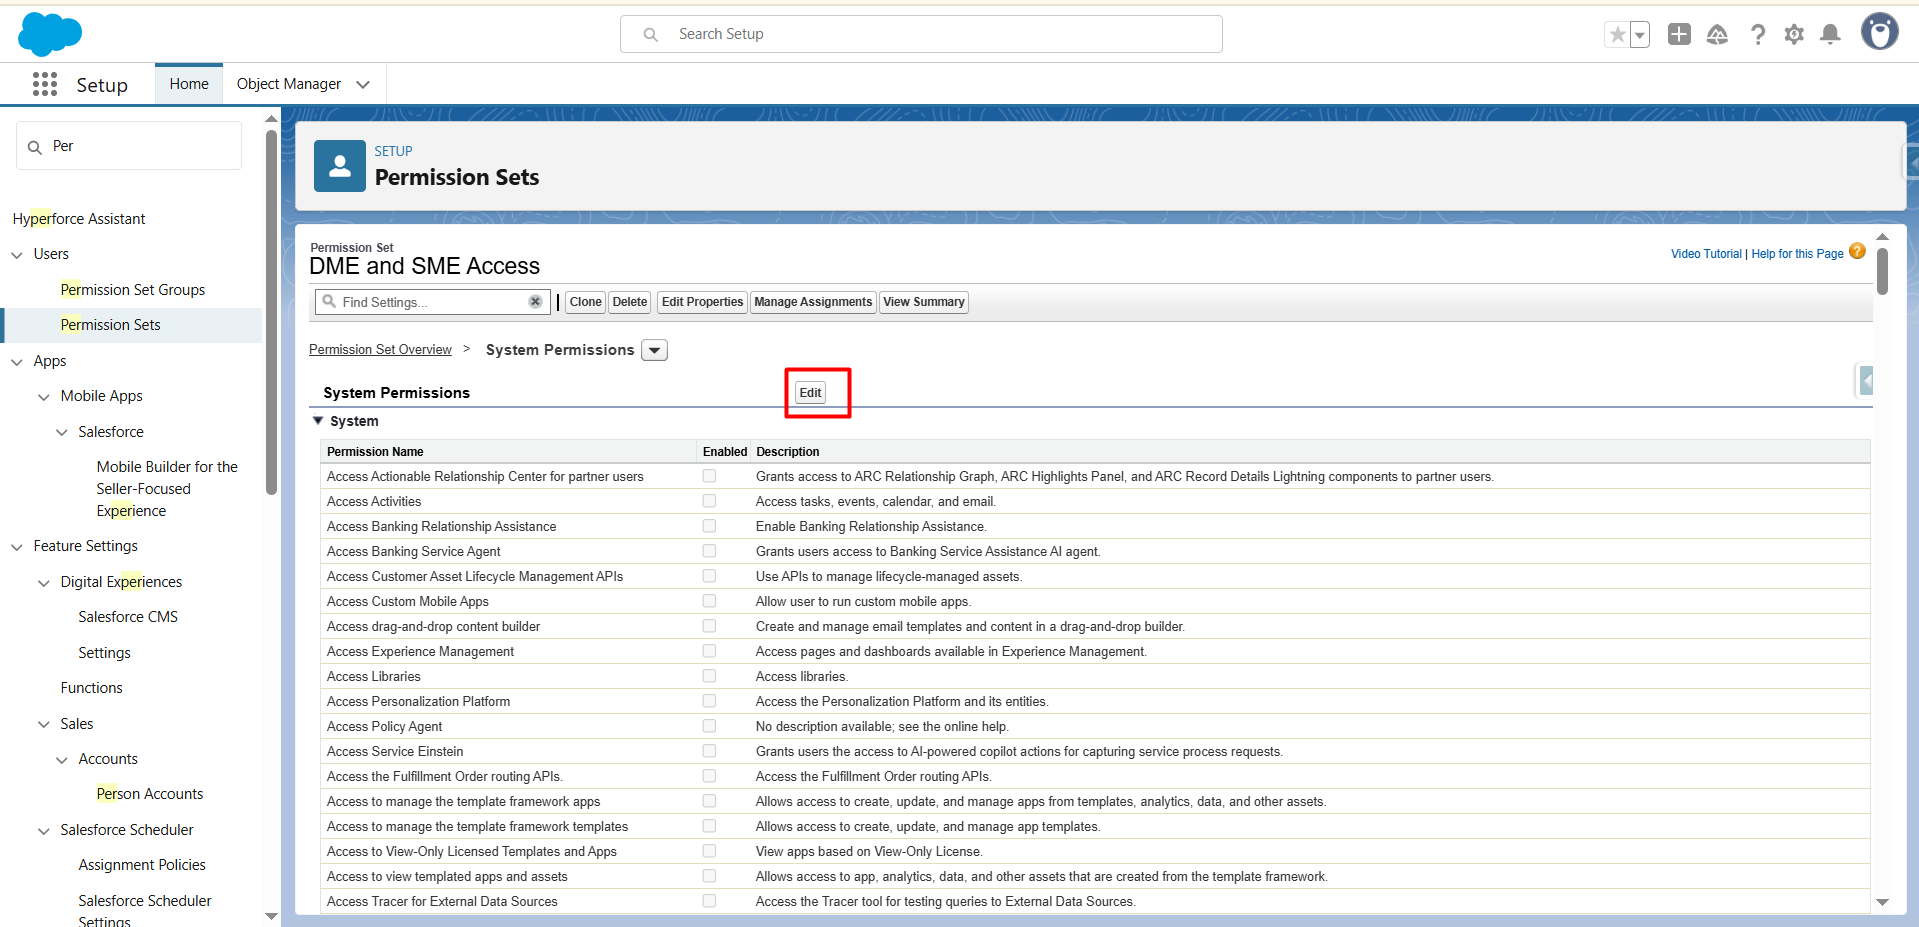This screenshot has height=927, width=1919.
Task: Toggle Access Service Einstein checkbox
Action: click(x=709, y=751)
